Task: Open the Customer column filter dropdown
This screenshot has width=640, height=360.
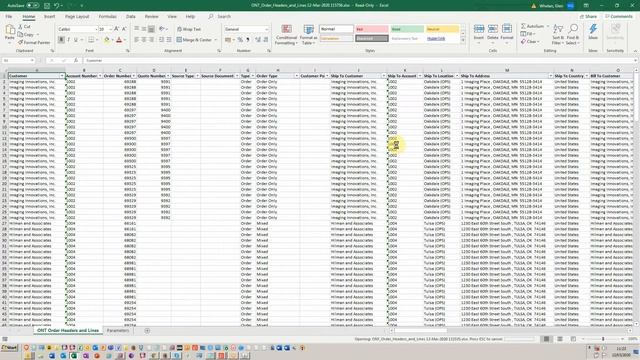Action: pyautogui.click(x=62, y=76)
